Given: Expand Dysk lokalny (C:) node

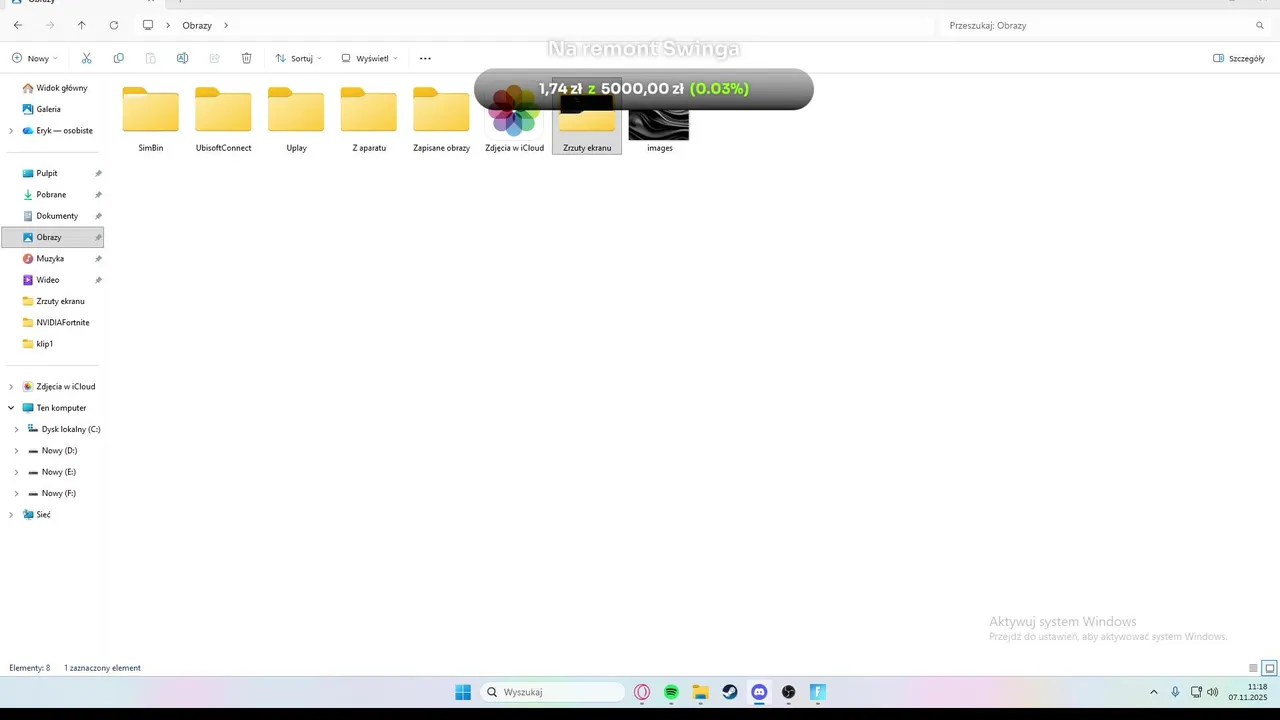Looking at the screenshot, I should click(x=16, y=430).
